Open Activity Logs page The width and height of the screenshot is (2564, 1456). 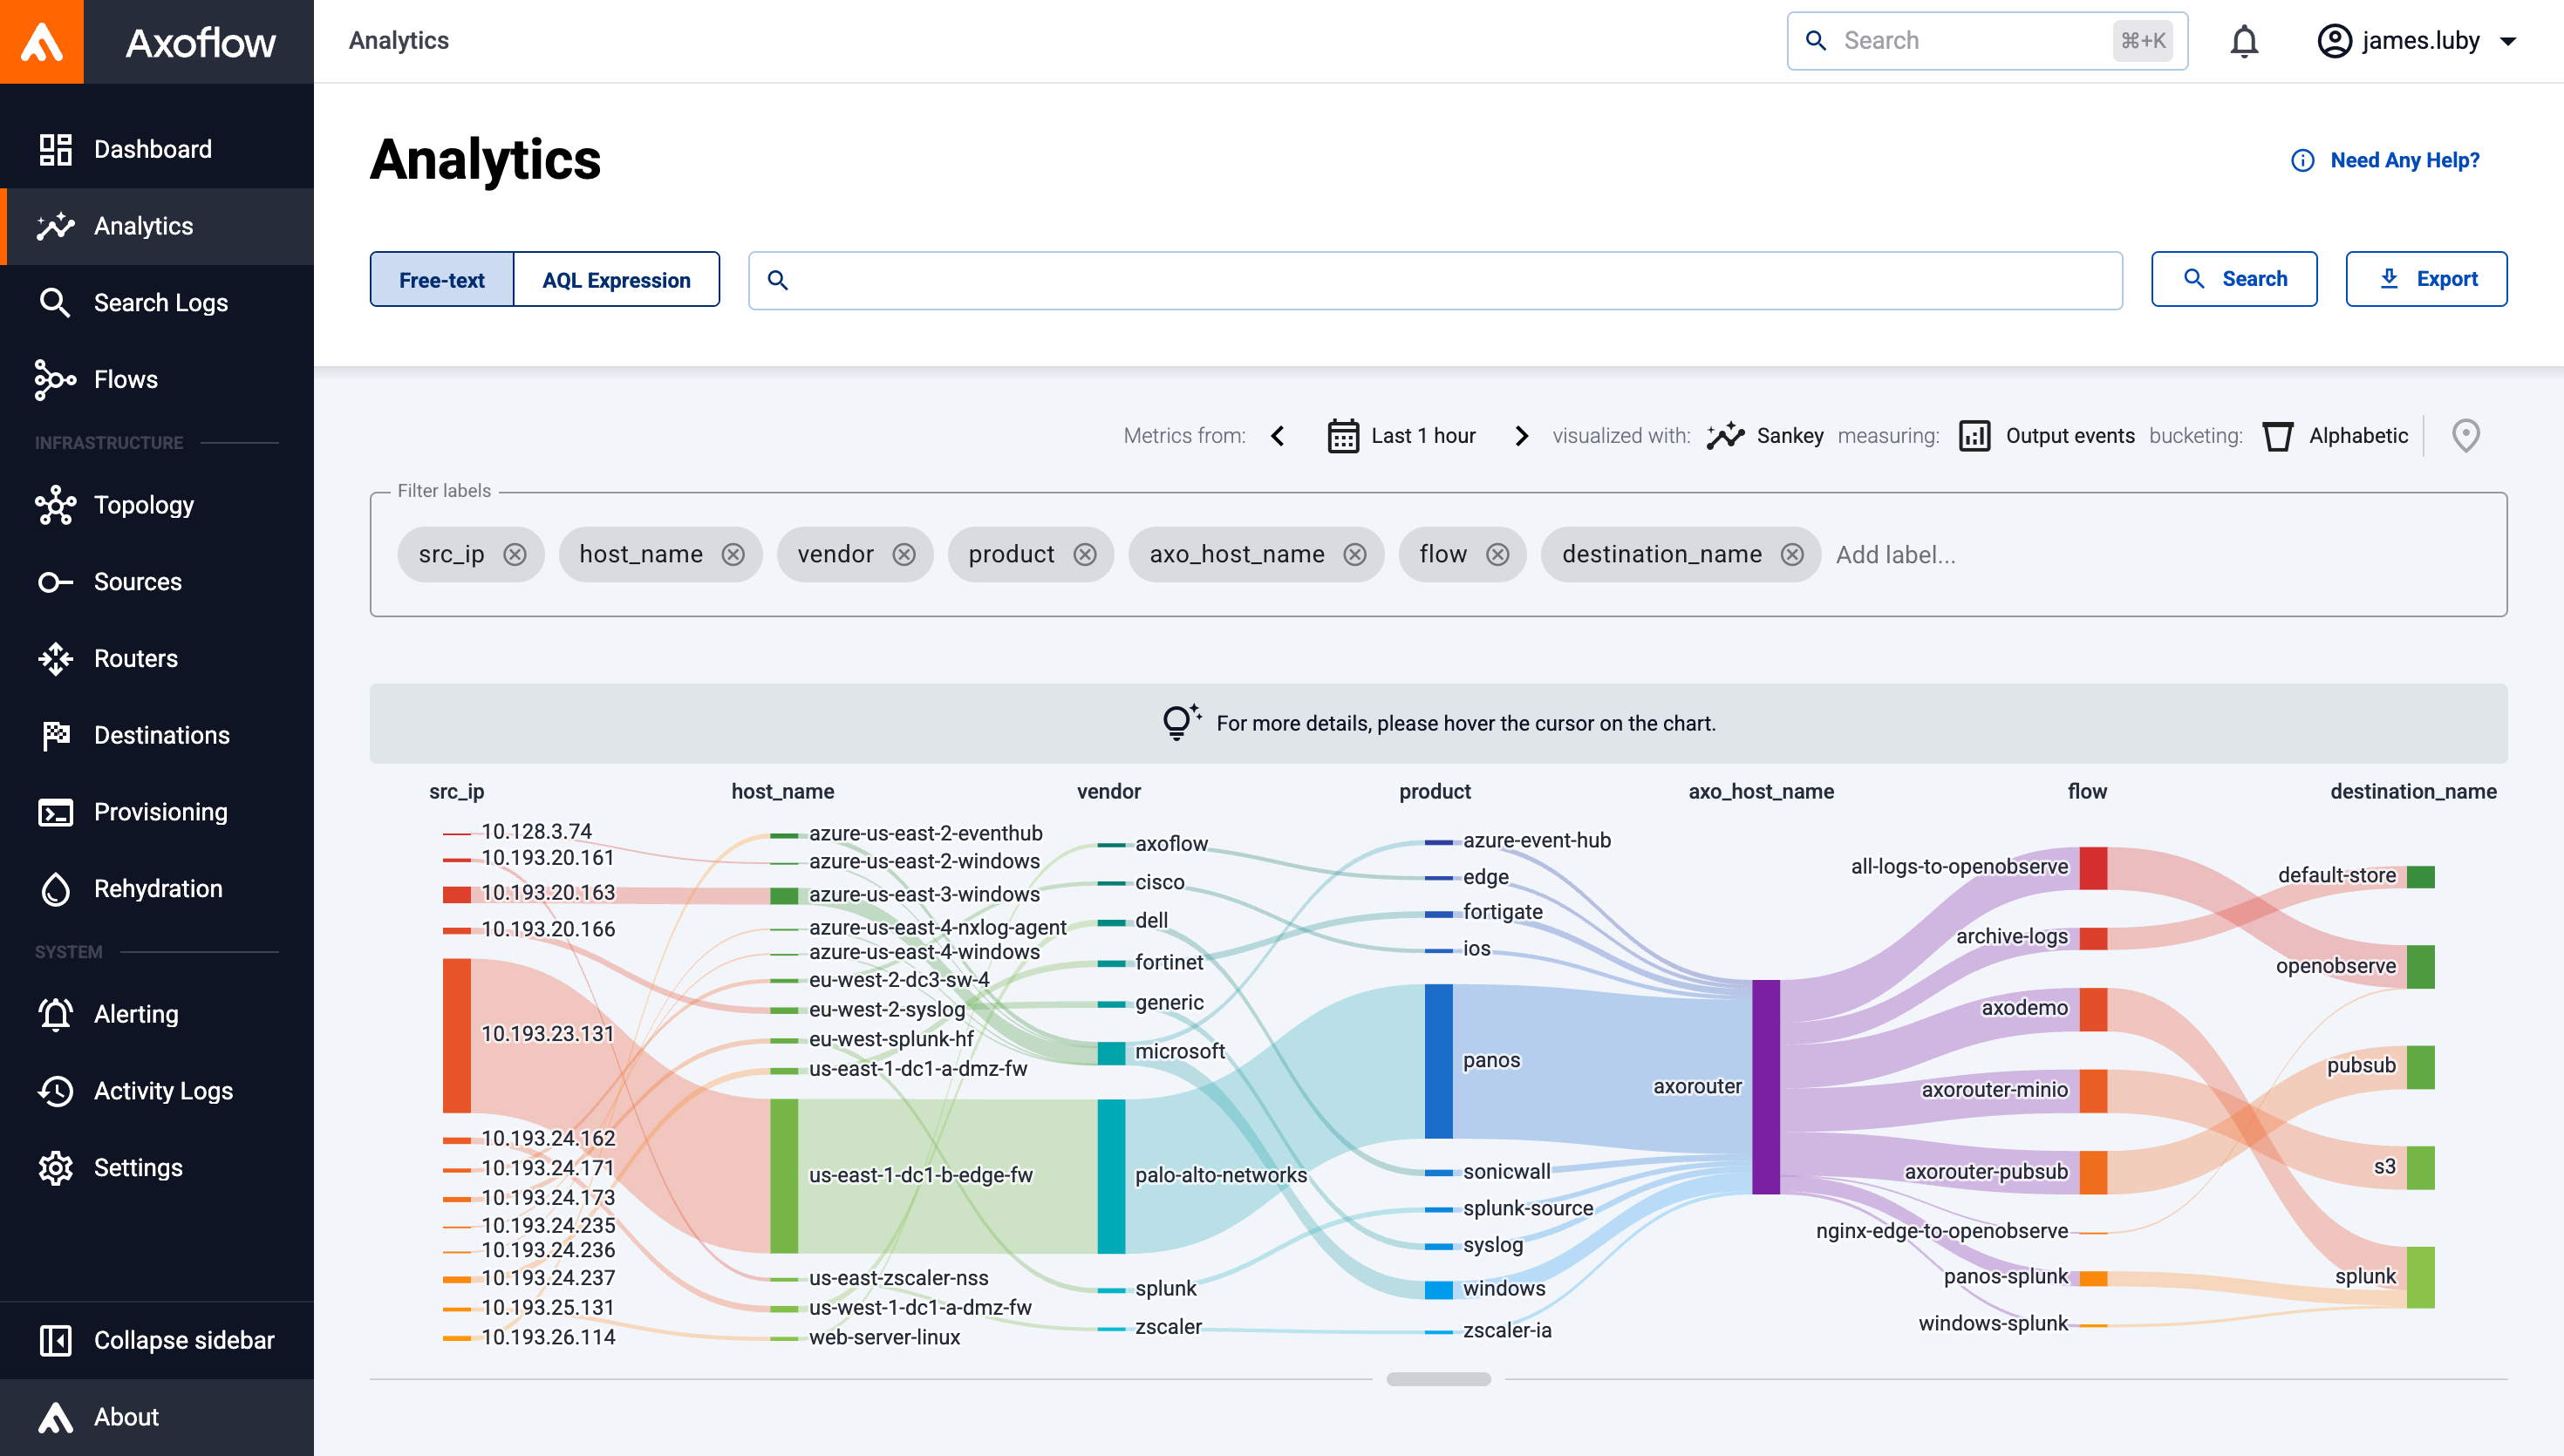162,1091
